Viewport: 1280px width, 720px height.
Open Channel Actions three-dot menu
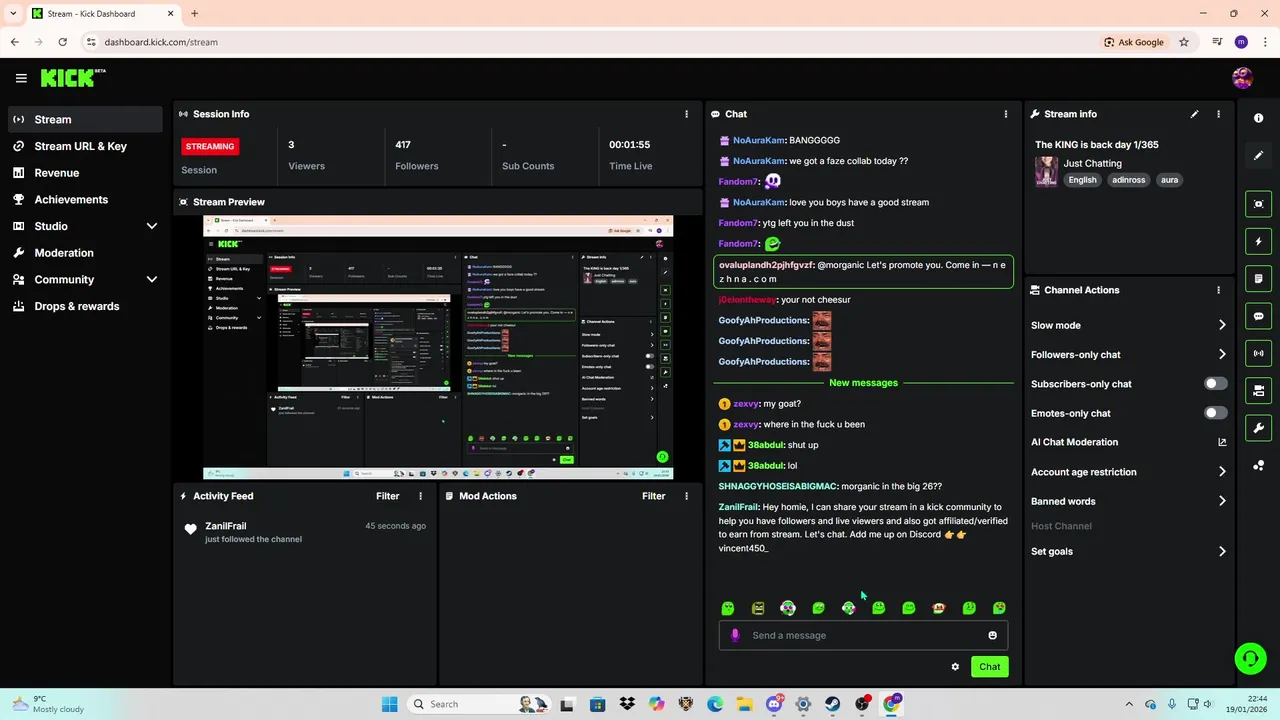pos(1218,290)
